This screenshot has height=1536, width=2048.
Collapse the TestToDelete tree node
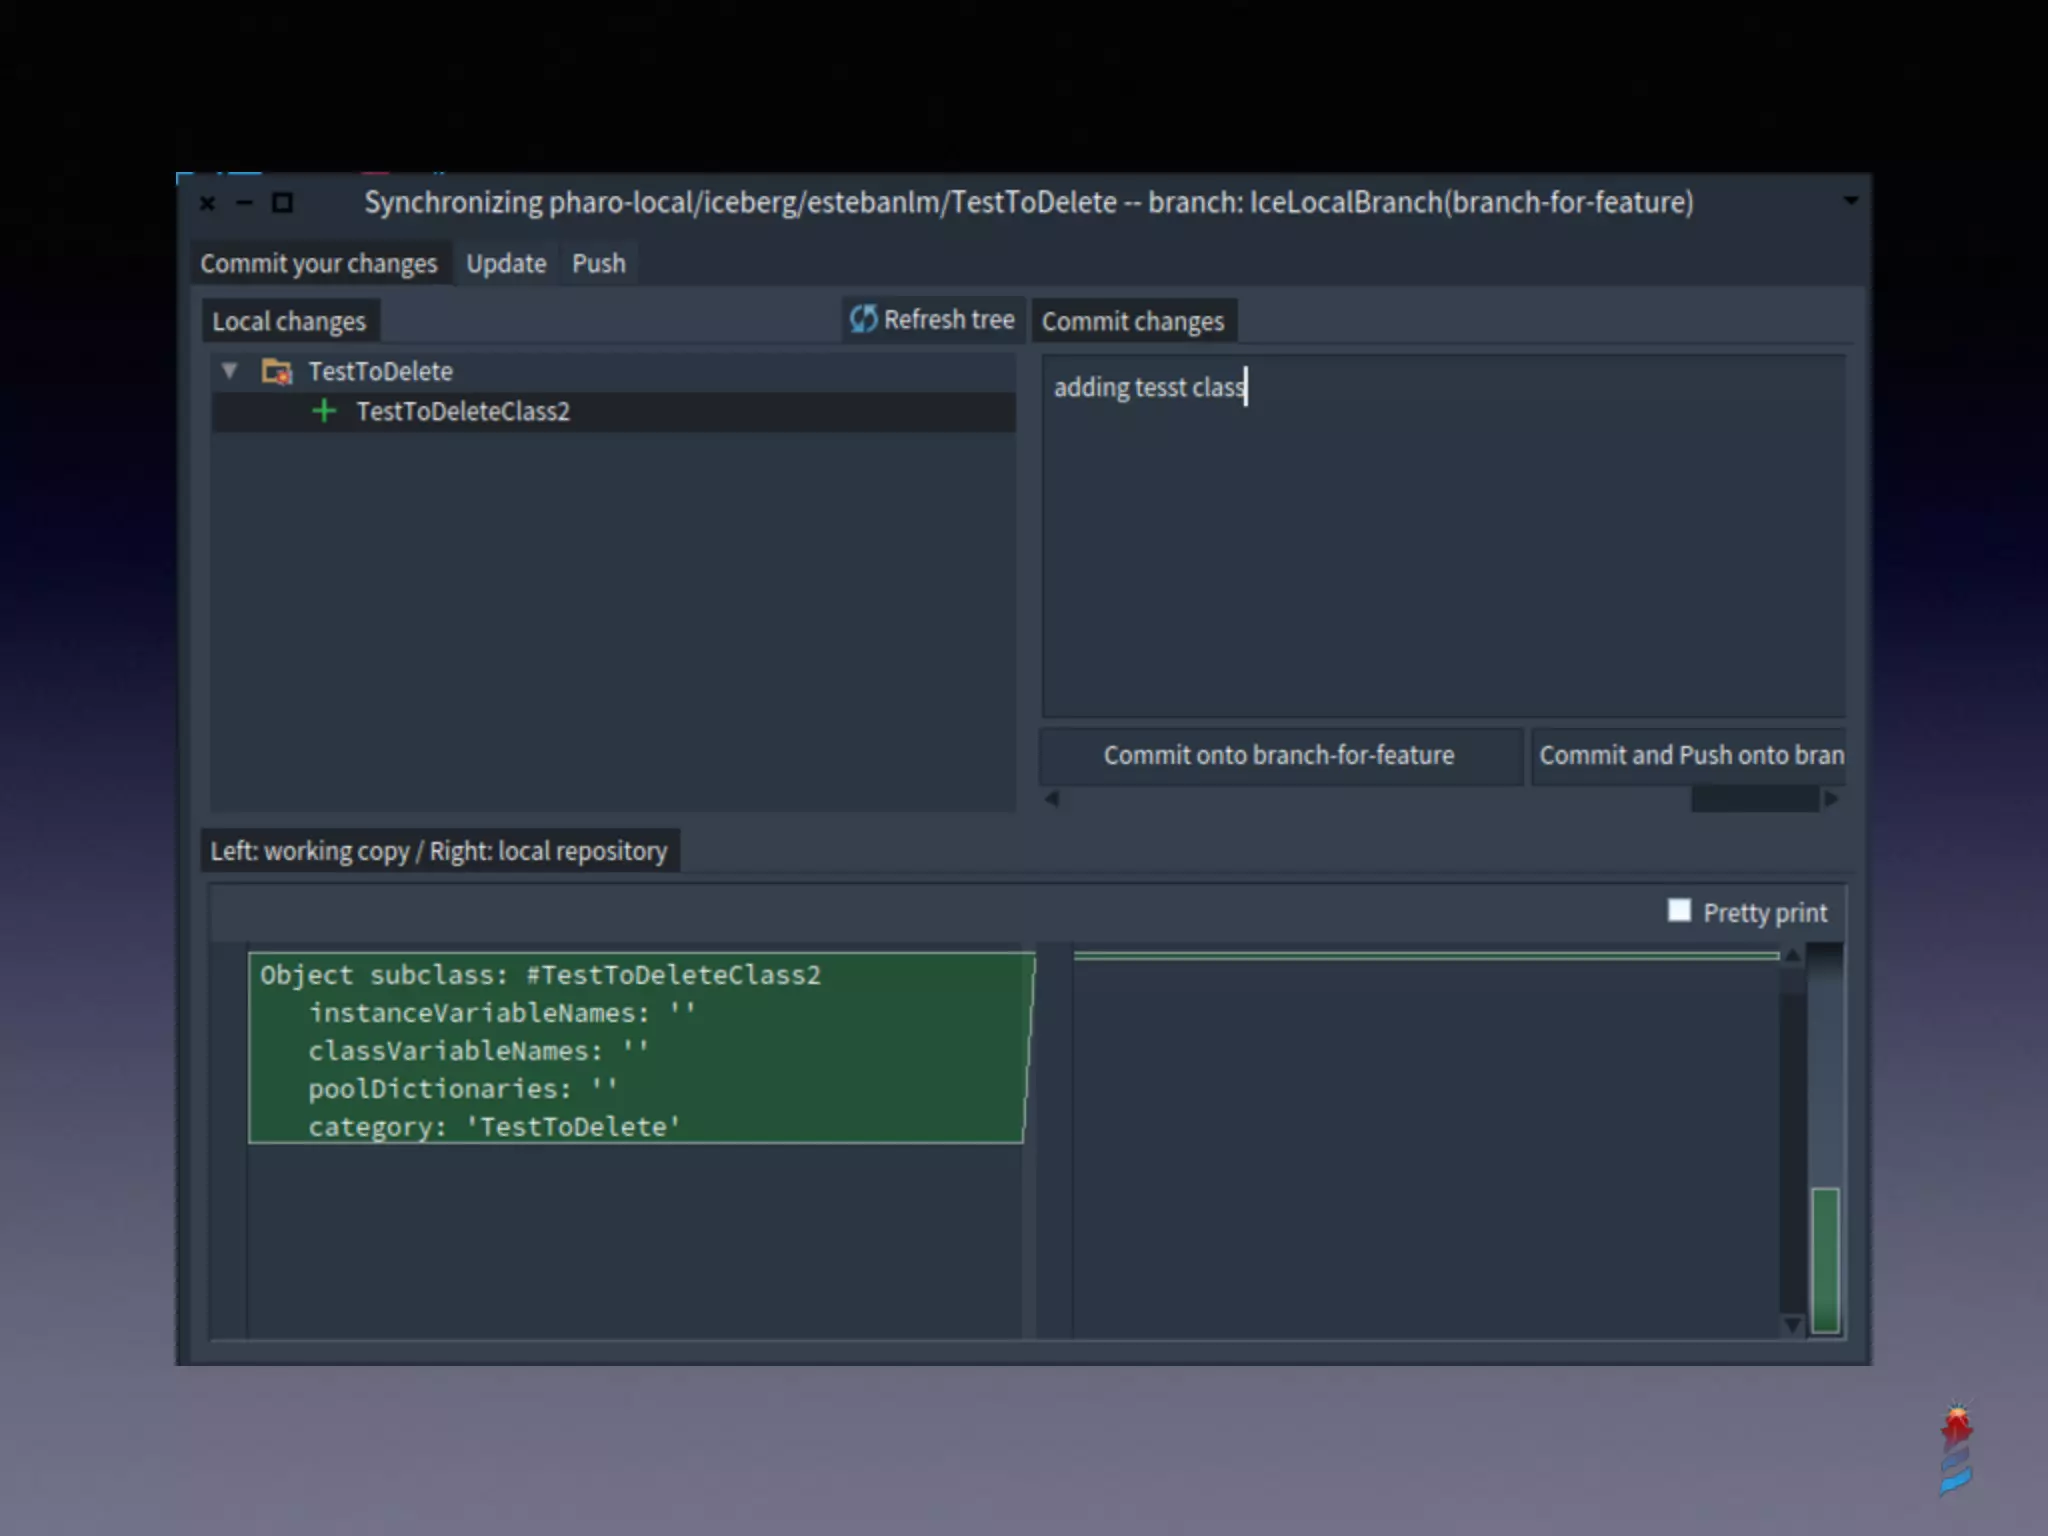[230, 371]
